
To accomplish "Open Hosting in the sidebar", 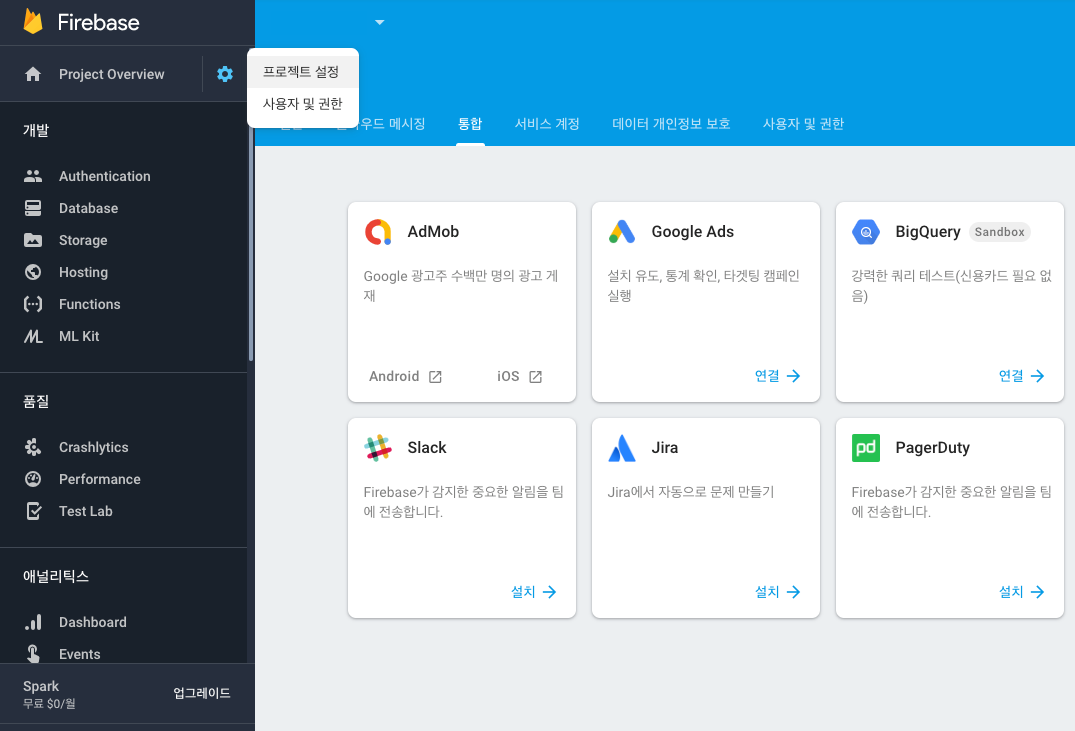I will [x=84, y=272].
